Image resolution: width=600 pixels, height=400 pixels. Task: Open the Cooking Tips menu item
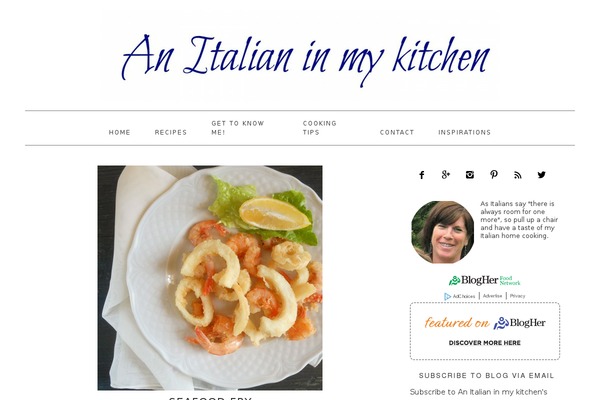[x=320, y=128]
